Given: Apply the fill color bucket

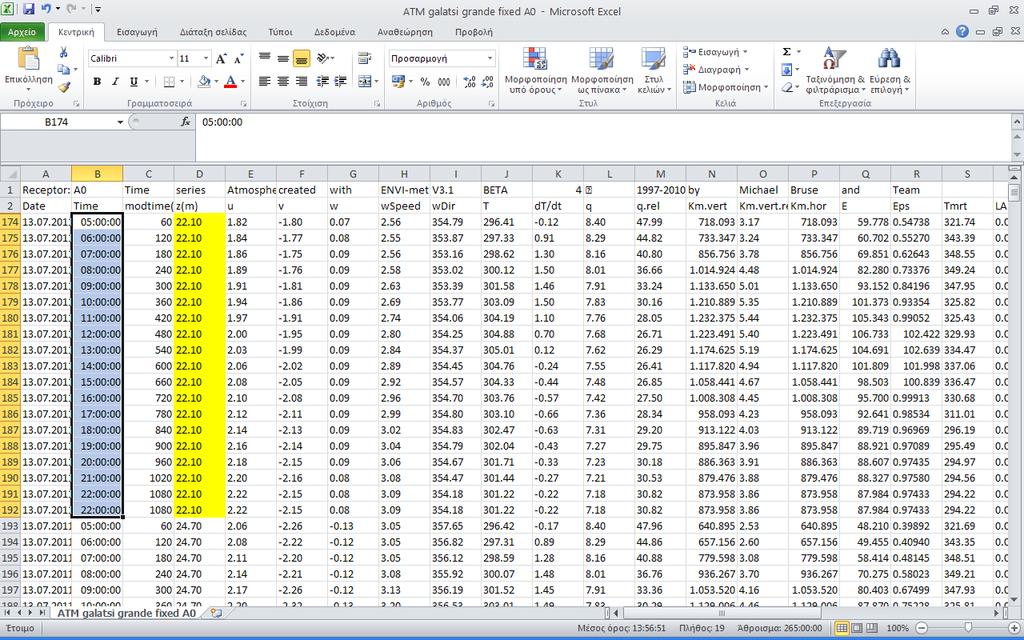Looking at the screenshot, I should click(204, 82).
